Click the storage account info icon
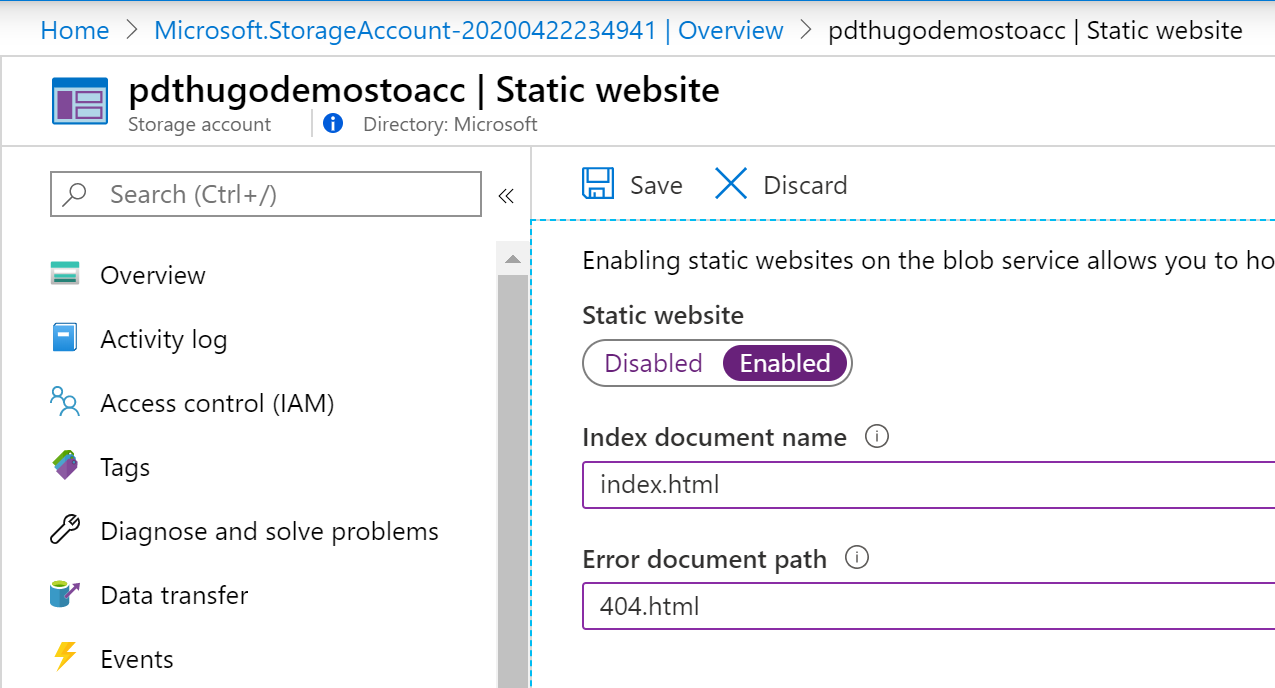The image size is (1275, 688). 333,124
